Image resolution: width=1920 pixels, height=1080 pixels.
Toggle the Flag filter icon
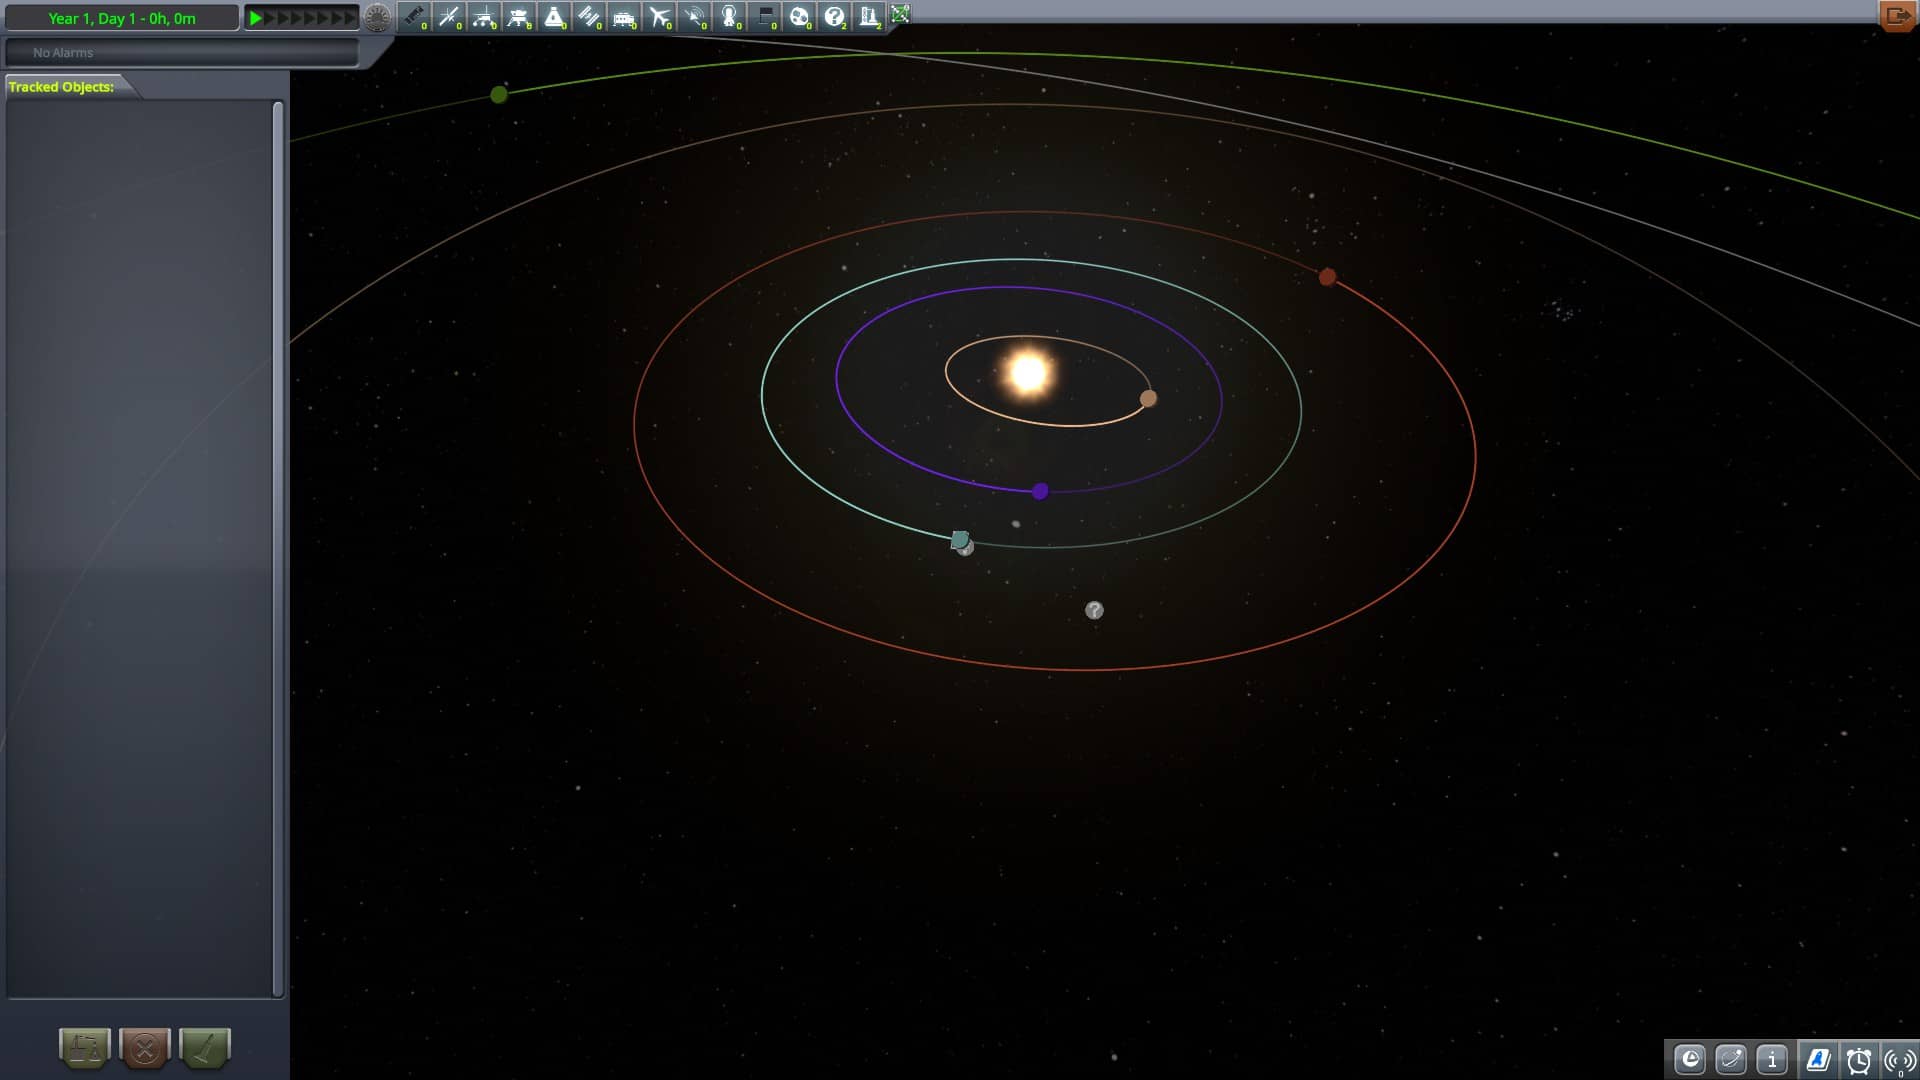[764, 17]
